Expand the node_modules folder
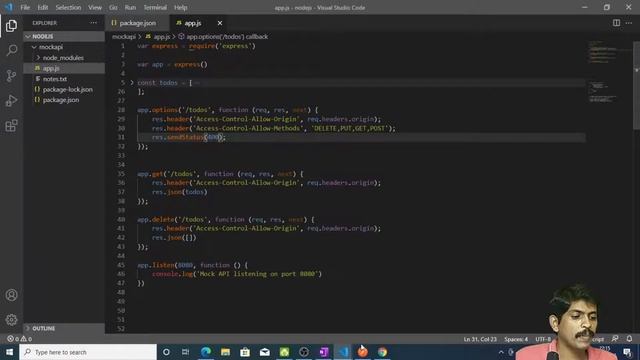640x360 pixels. point(64,58)
